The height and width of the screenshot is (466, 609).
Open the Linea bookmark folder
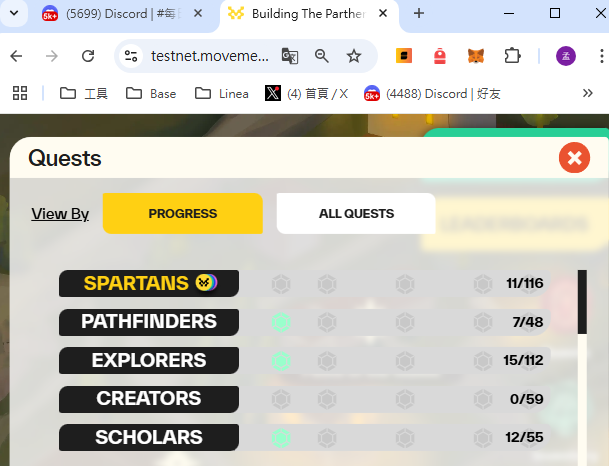(x=221, y=94)
